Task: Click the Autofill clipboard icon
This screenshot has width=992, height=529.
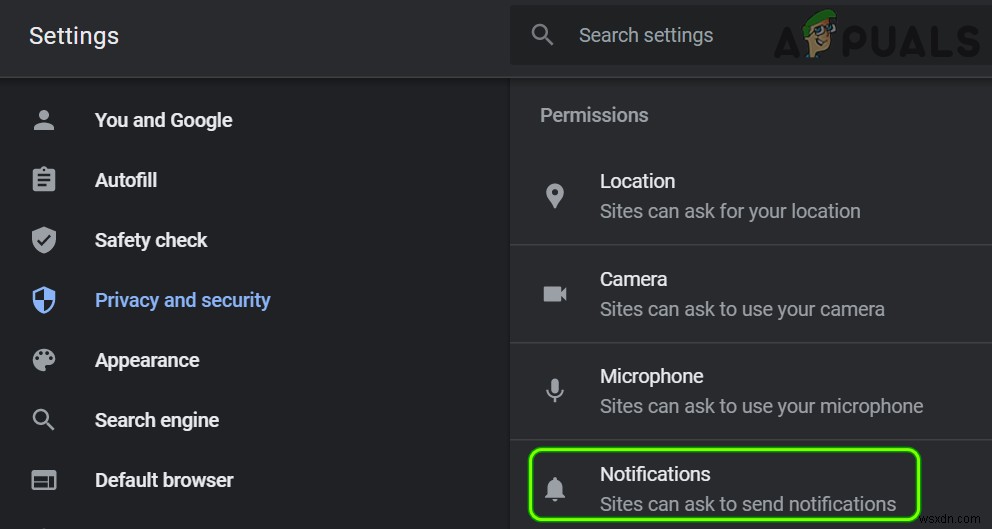Action: coord(44,180)
